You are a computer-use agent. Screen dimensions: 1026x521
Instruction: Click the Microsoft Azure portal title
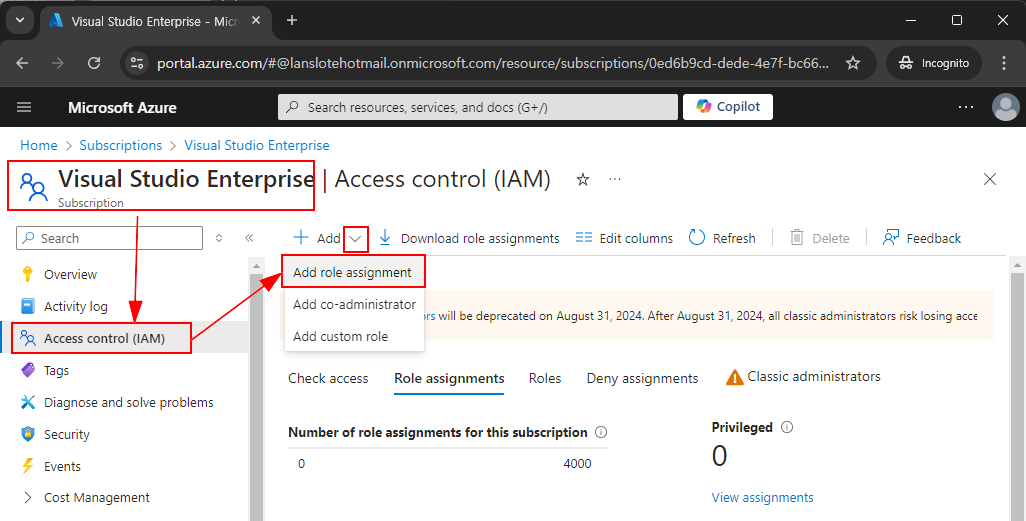pyautogui.click(x=122, y=107)
